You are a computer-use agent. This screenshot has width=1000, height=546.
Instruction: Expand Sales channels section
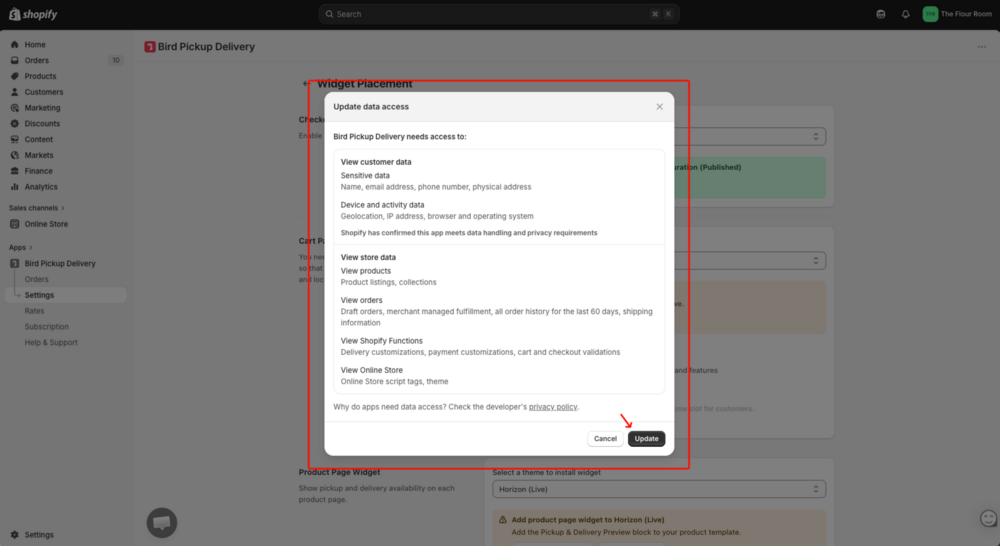click(x=36, y=208)
